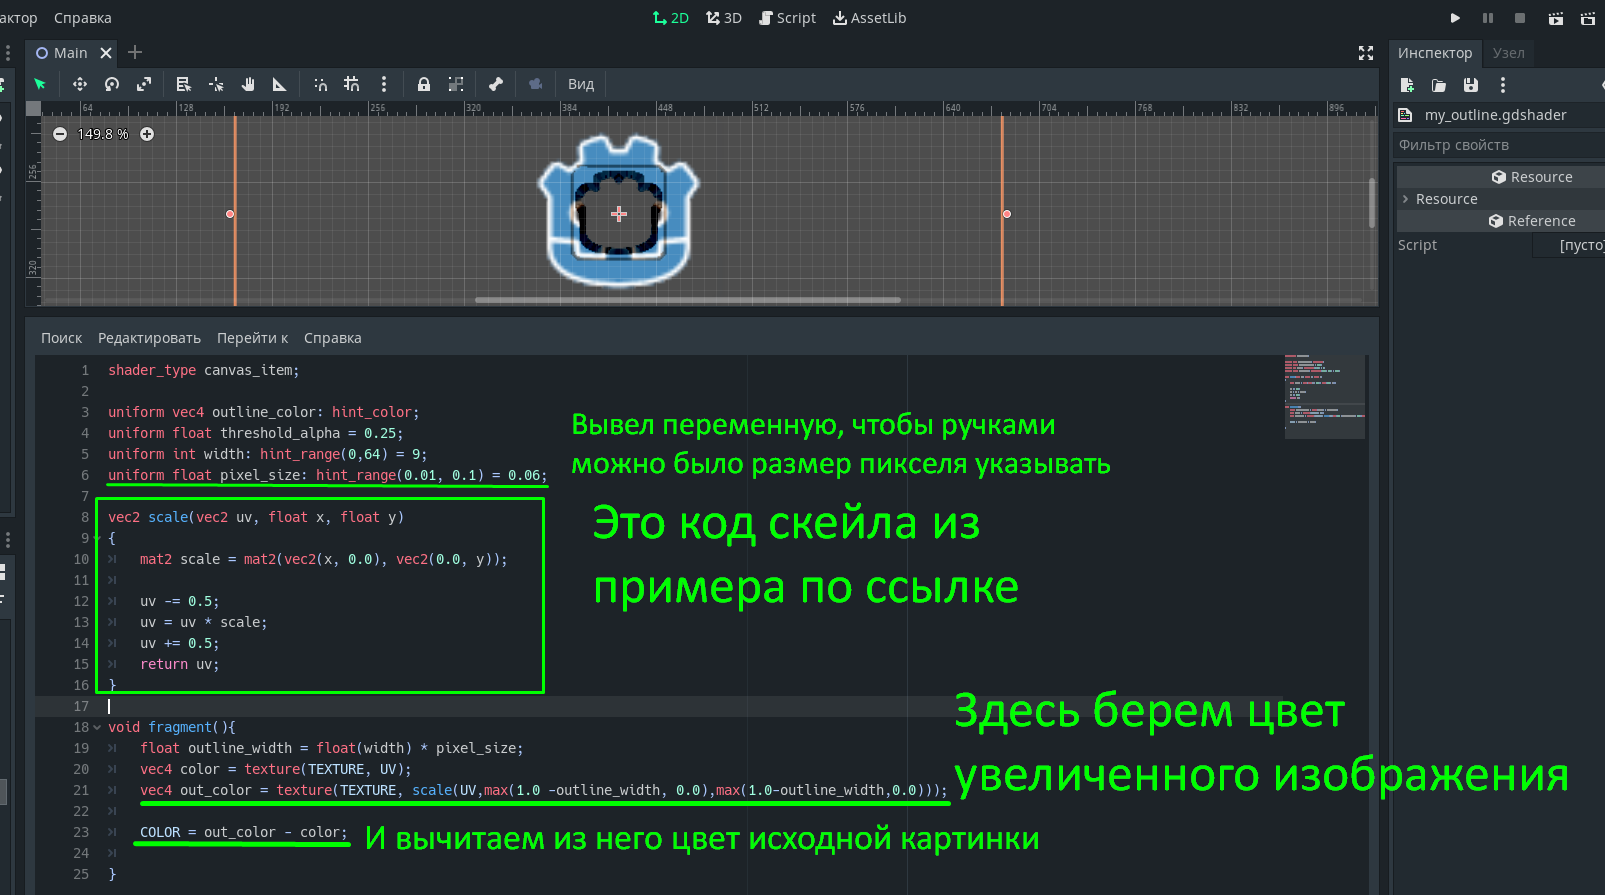Select the Rotate mode tool

click(112, 85)
